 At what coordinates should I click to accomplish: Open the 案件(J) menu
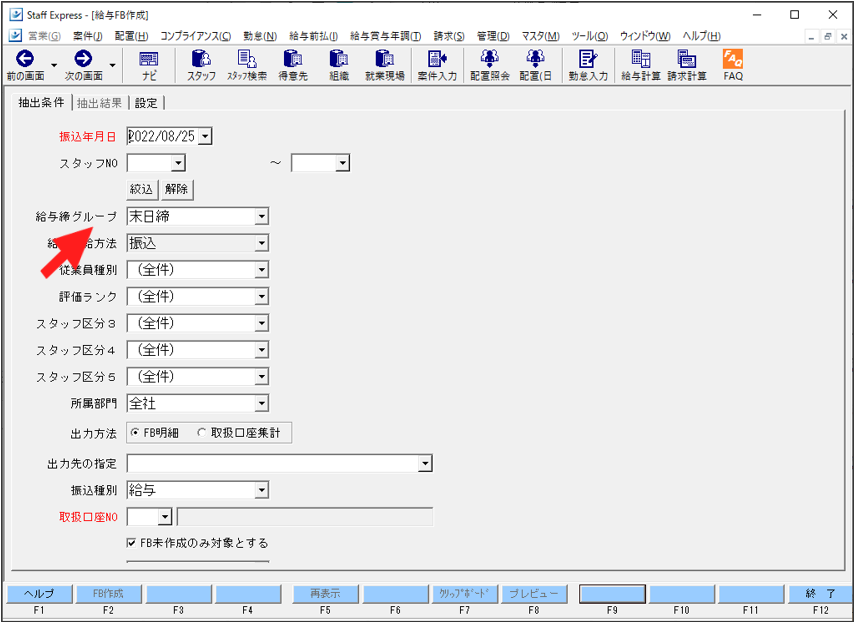point(88,36)
